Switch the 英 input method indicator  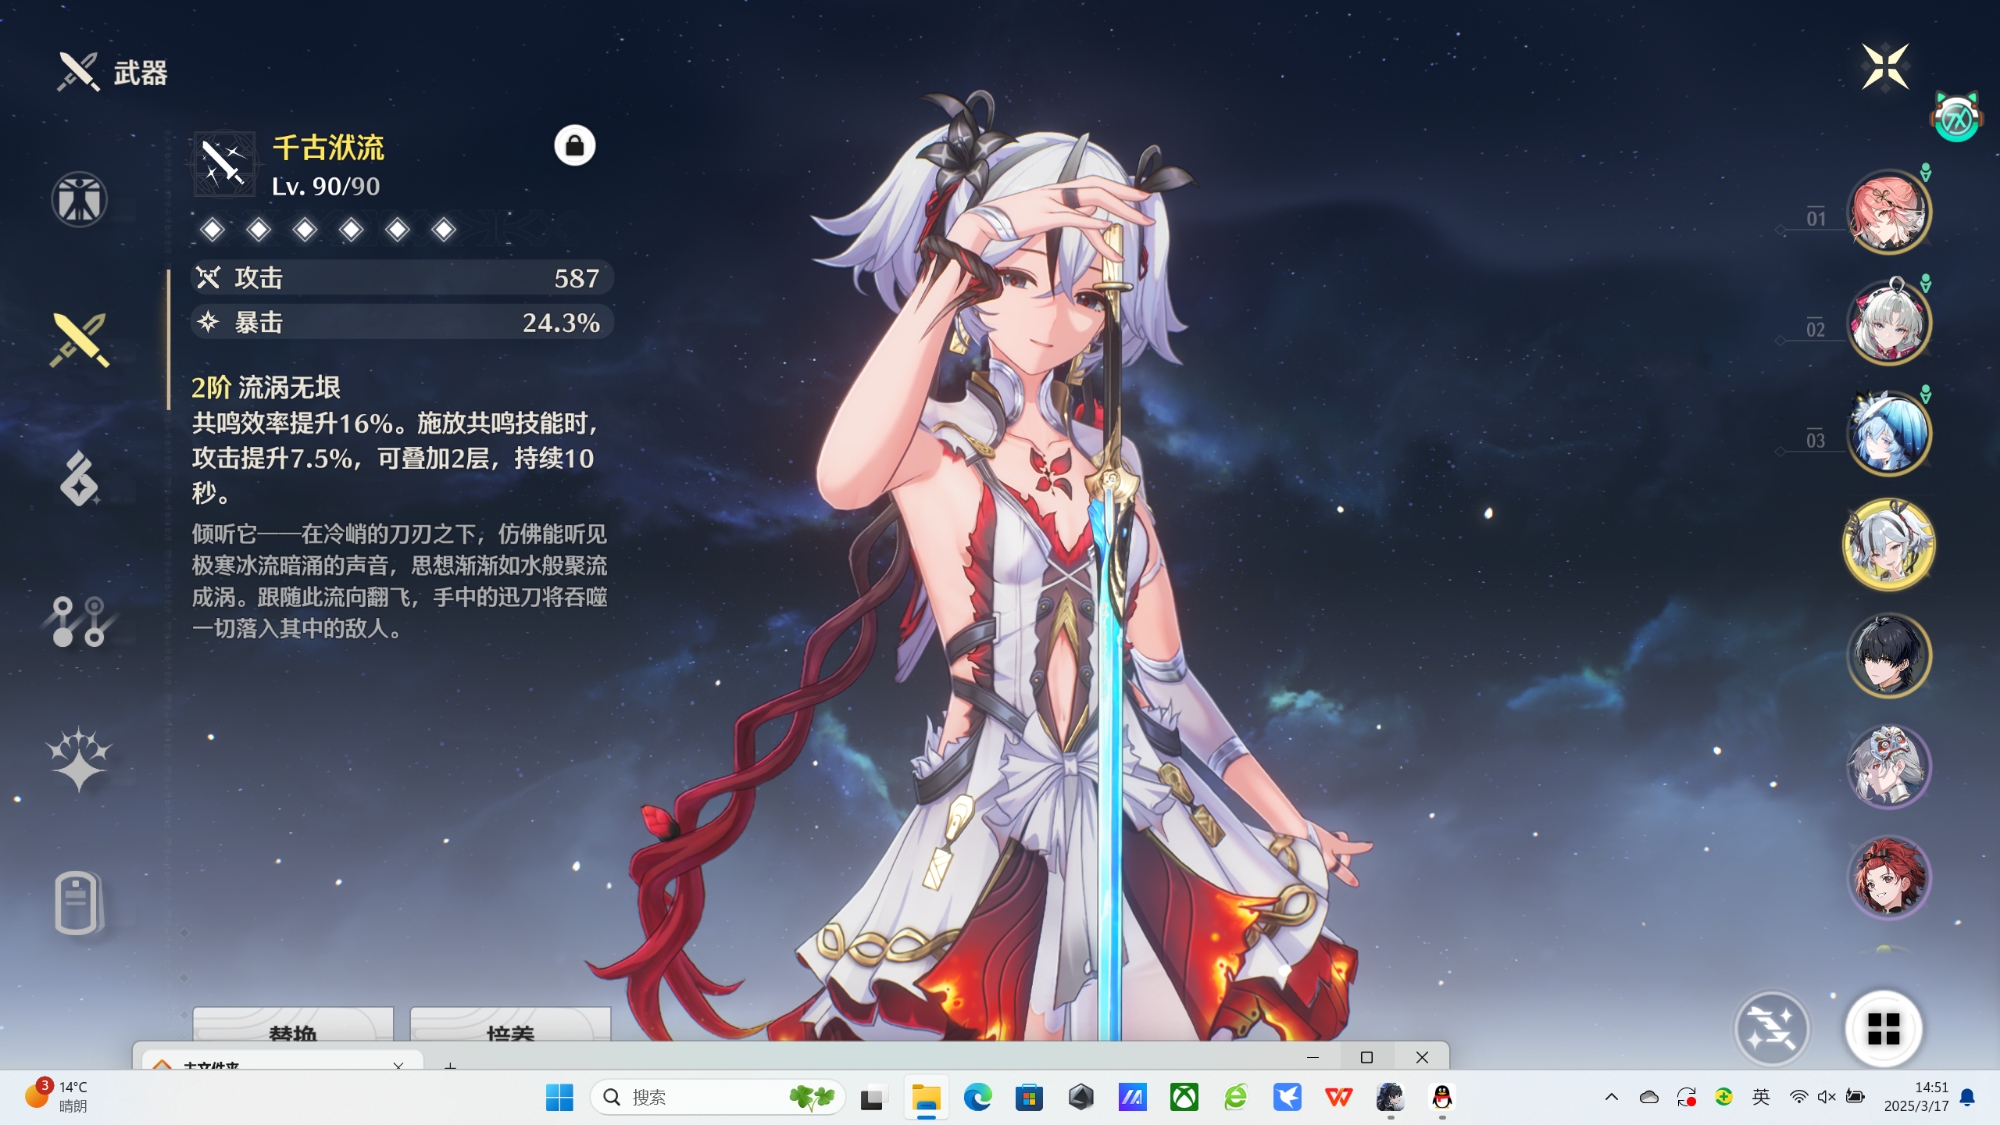click(1761, 1097)
